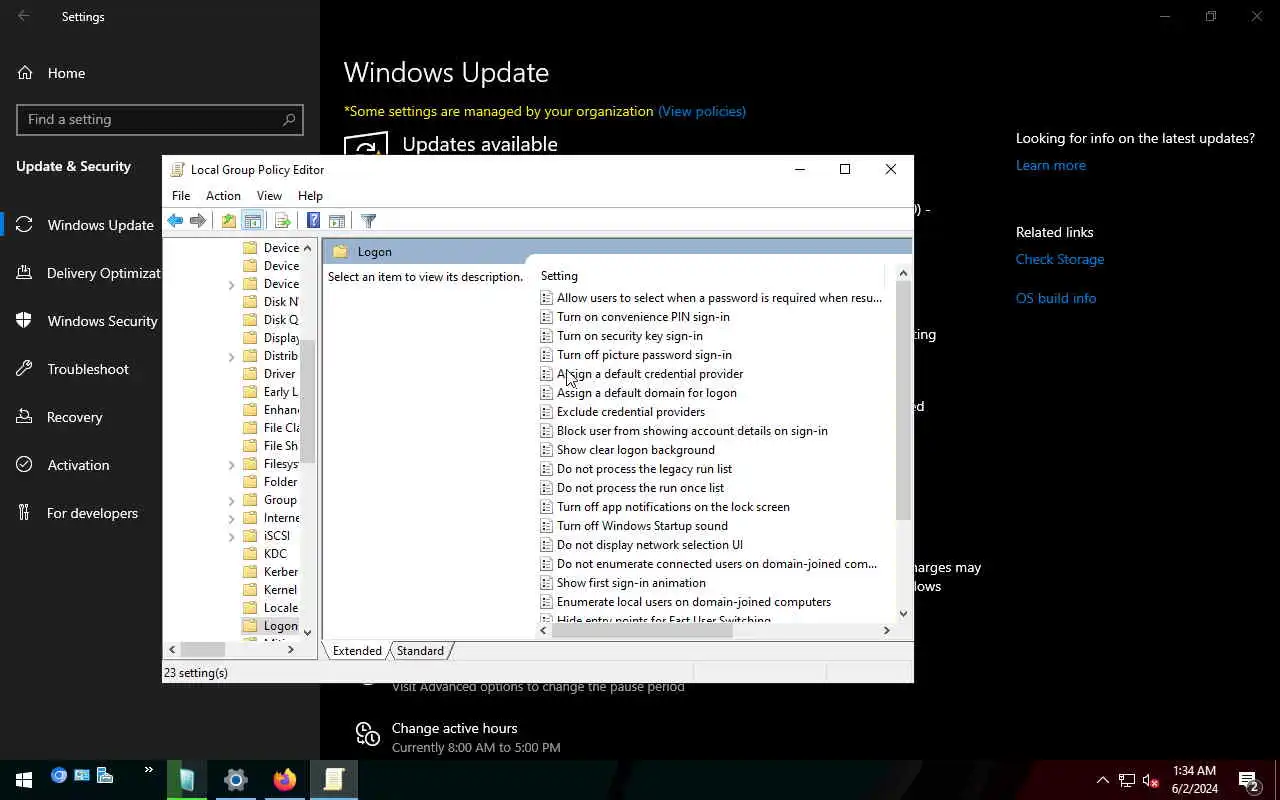Open Firefox from the taskbar
This screenshot has width=1280, height=800.
pyautogui.click(x=285, y=779)
